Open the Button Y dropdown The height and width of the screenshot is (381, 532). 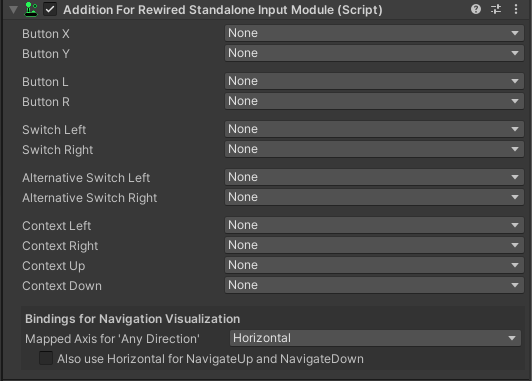coord(374,53)
